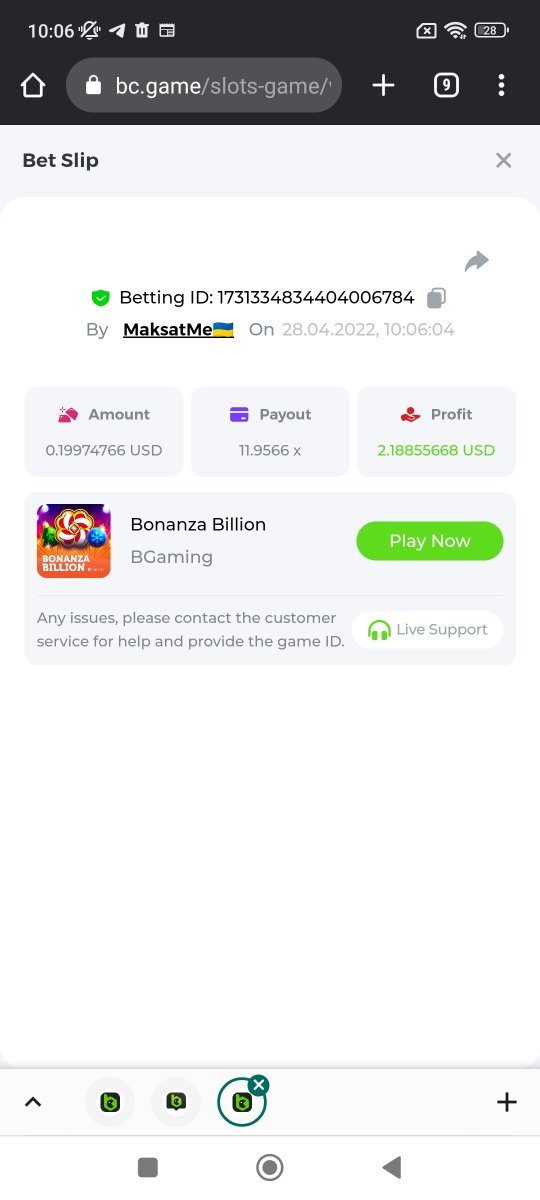Open the browser three-dot menu
Screen dimensions: 540x1200
502,86
